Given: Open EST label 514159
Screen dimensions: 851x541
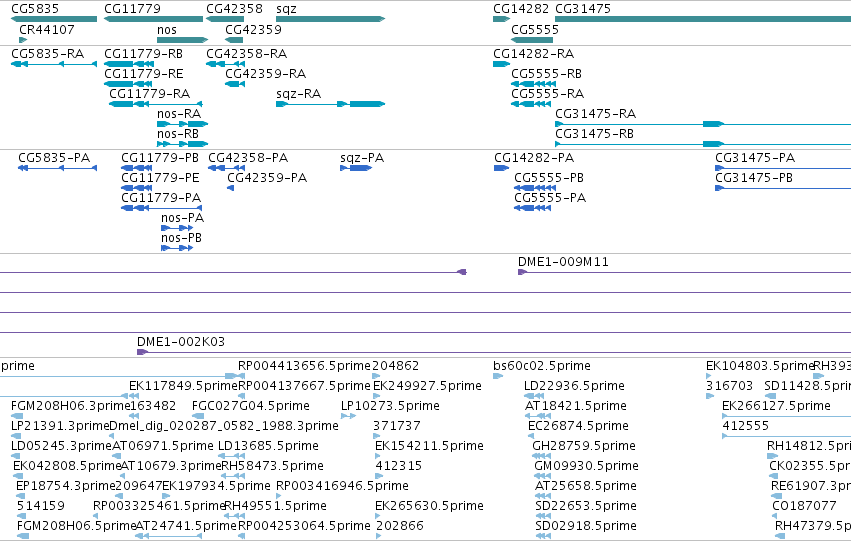Looking at the screenshot, I should pyautogui.click(x=41, y=506).
